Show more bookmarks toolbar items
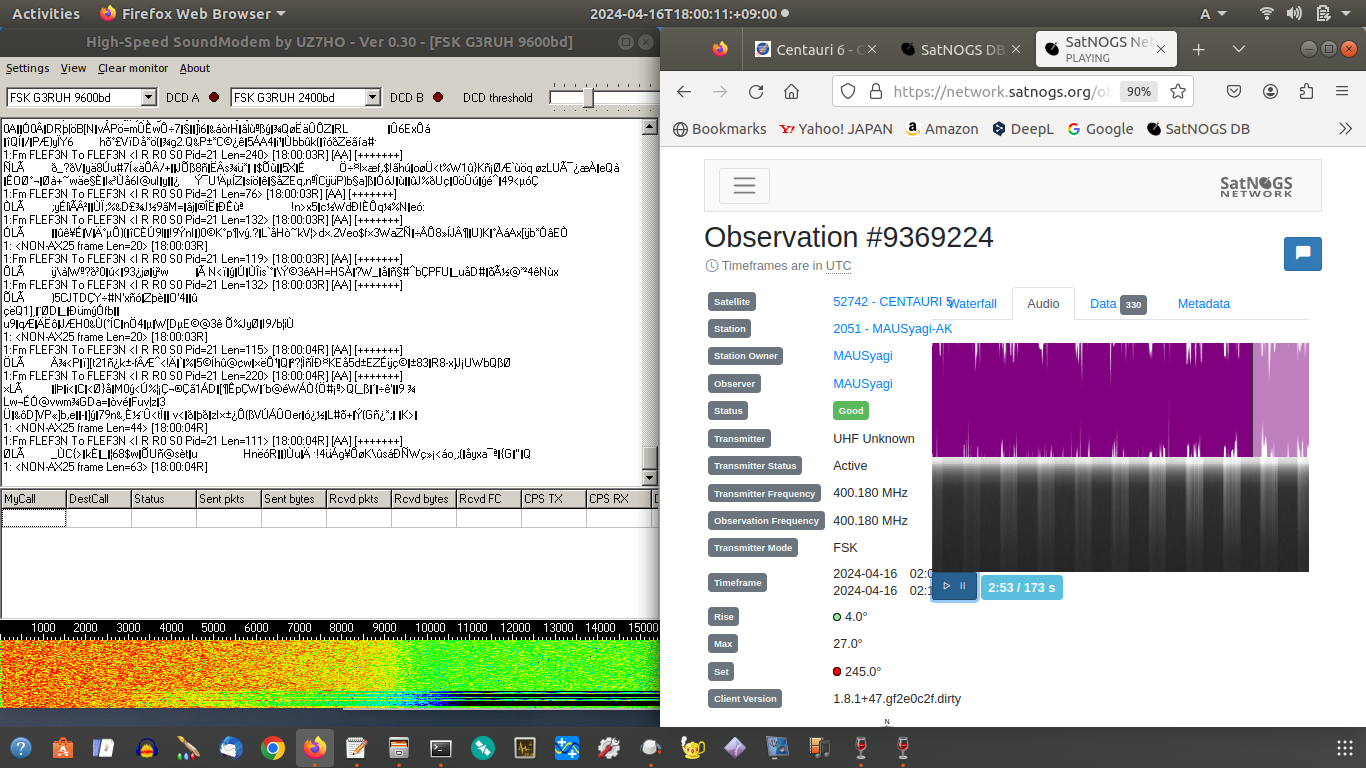This screenshot has height=768, width=1366. coord(1345,129)
